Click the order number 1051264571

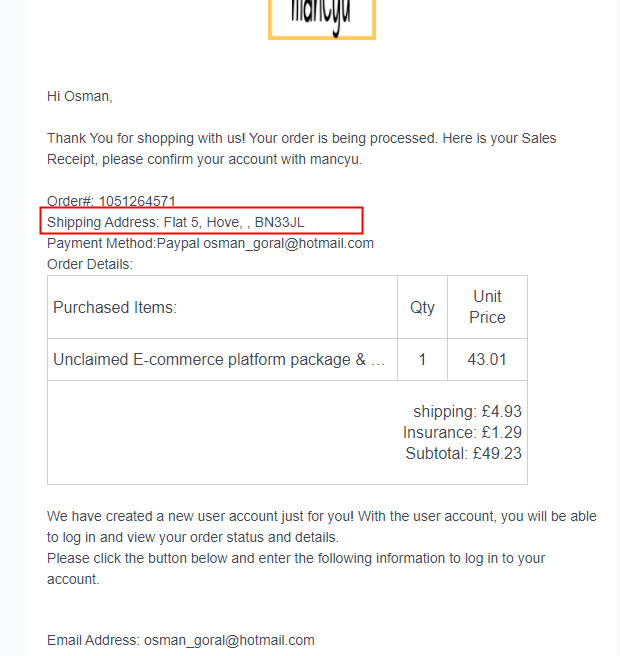(x=137, y=201)
